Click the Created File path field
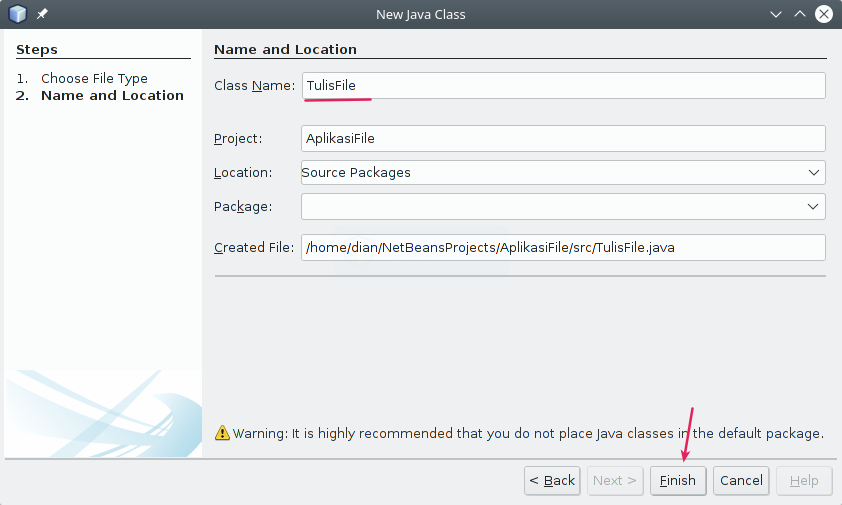 [563, 247]
